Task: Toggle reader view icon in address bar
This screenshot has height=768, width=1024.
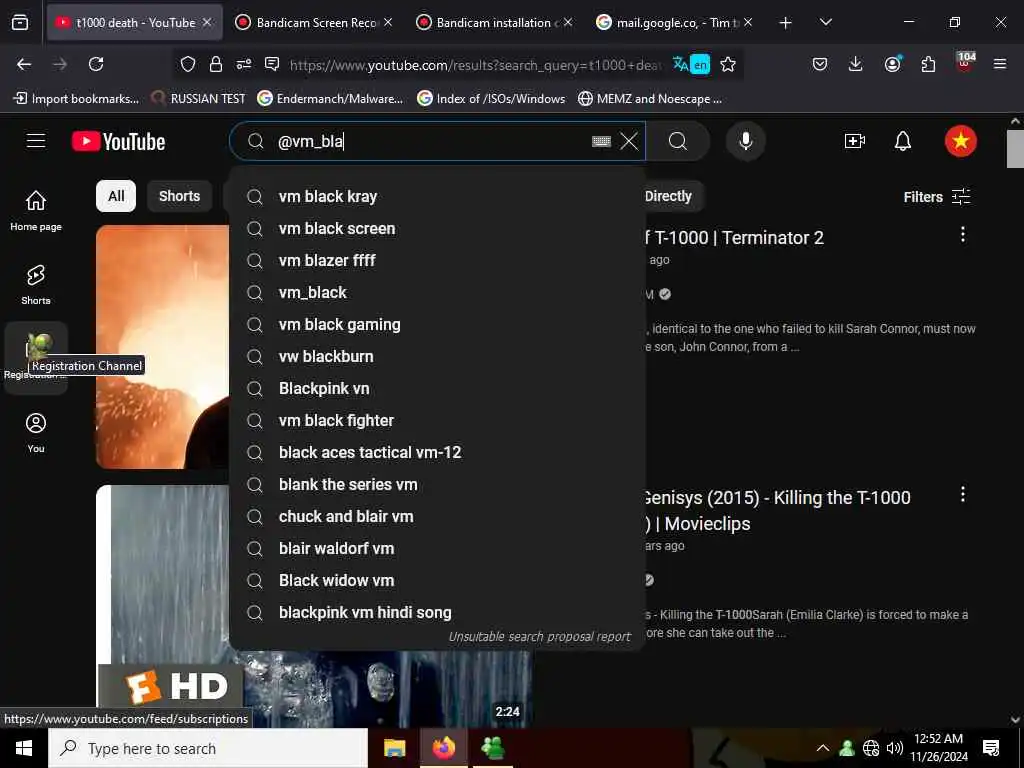Action: pyautogui.click(x=272, y=64)
